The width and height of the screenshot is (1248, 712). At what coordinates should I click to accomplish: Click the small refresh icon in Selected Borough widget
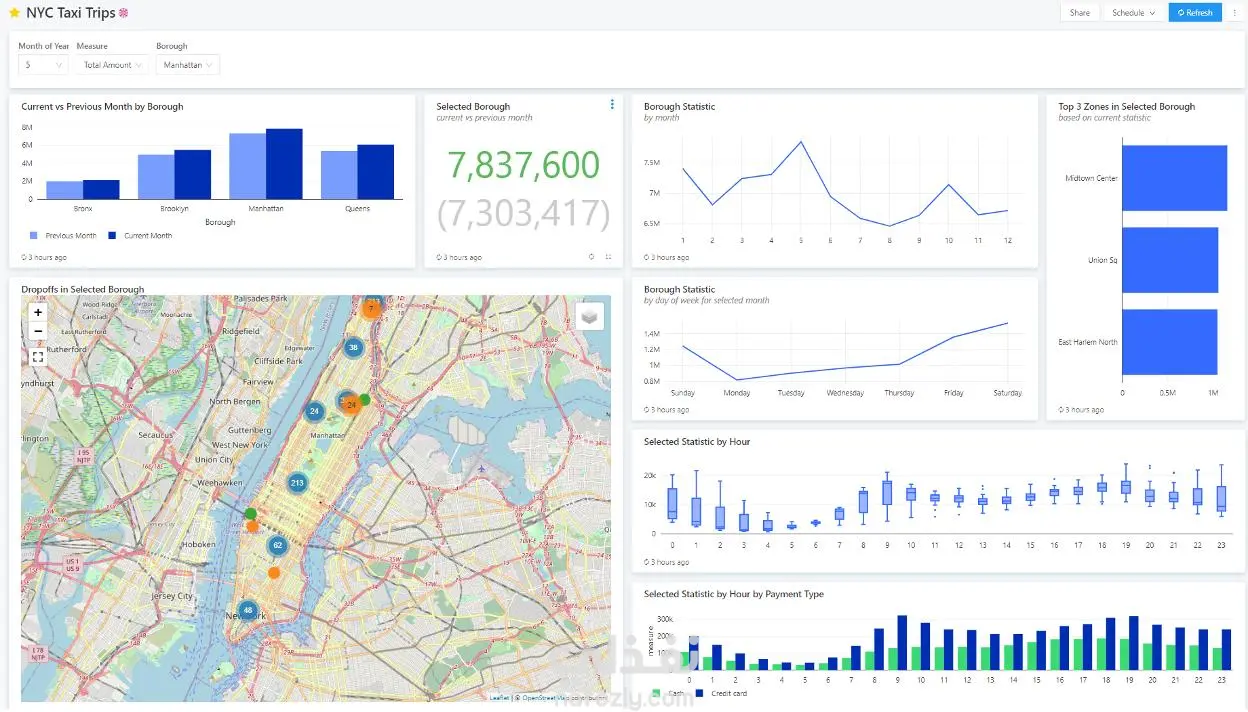click(591, 257)
